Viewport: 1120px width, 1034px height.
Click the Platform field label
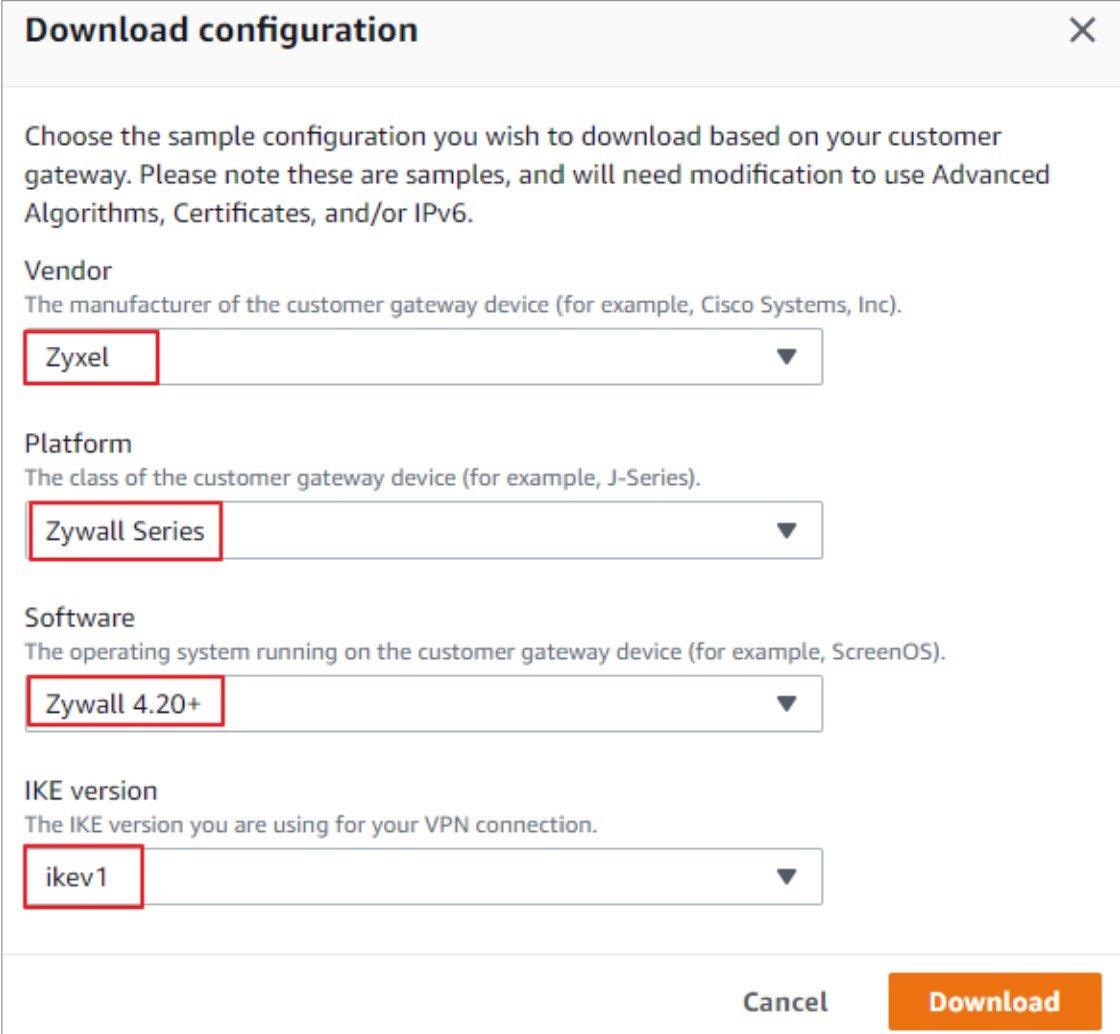(x=78, y=444)
